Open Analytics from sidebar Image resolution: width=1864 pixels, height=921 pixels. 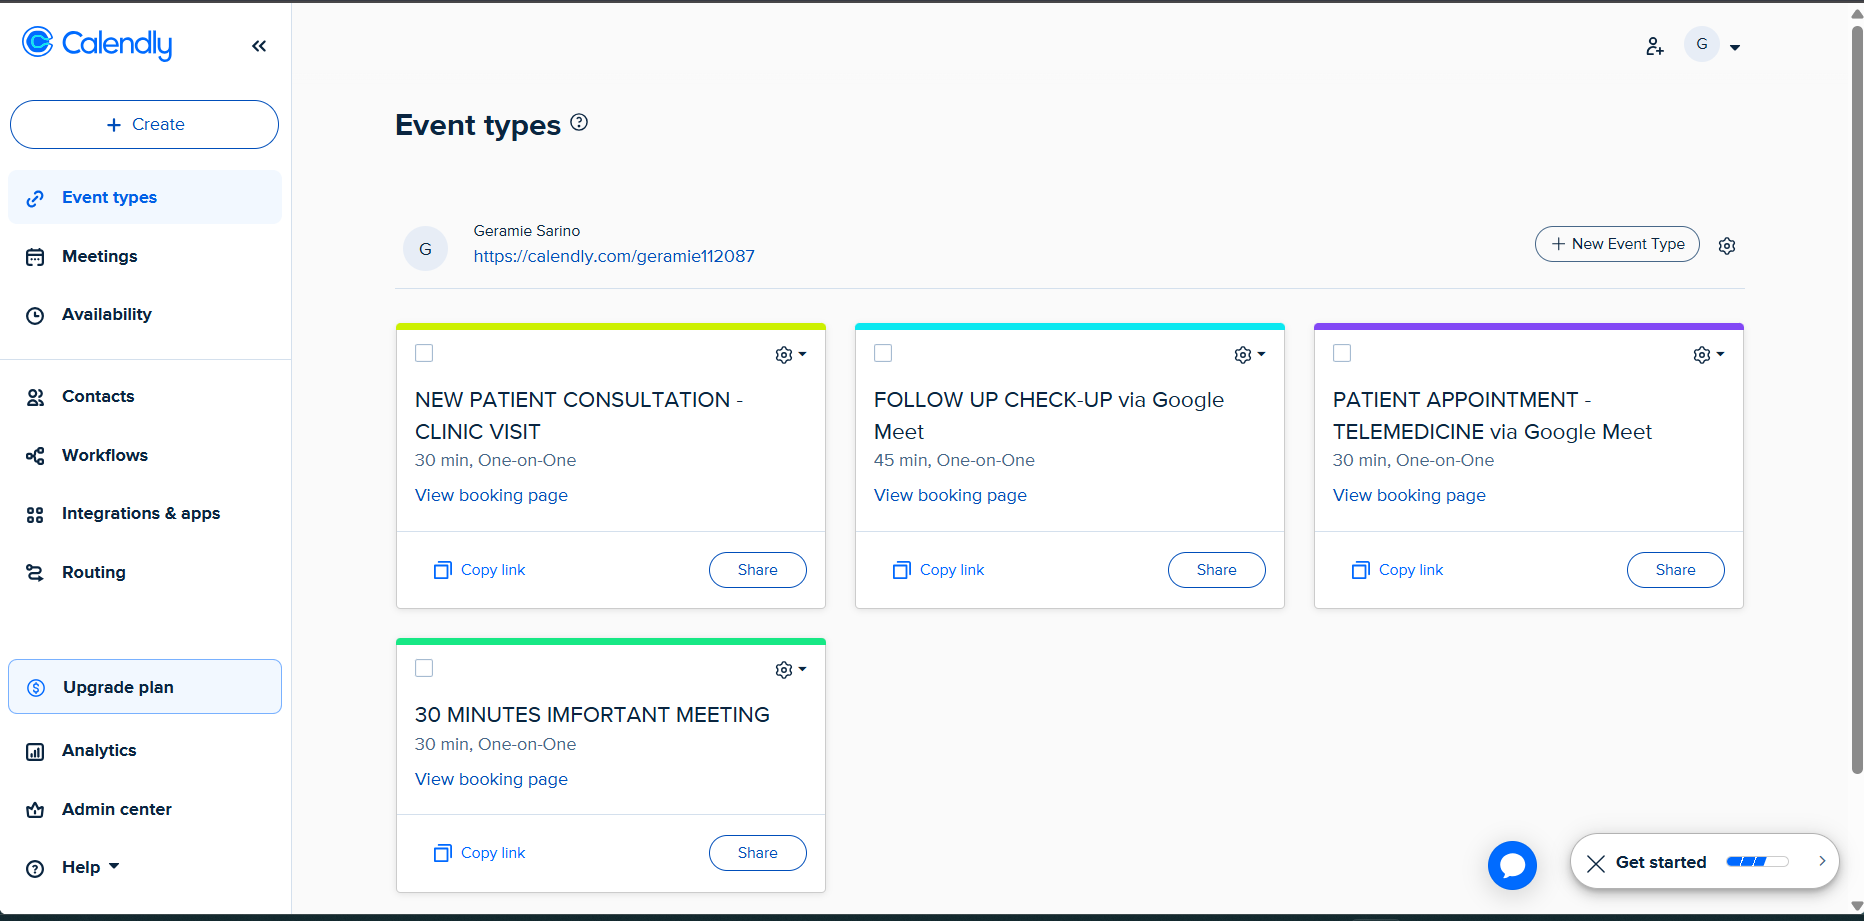pos(145,750)
